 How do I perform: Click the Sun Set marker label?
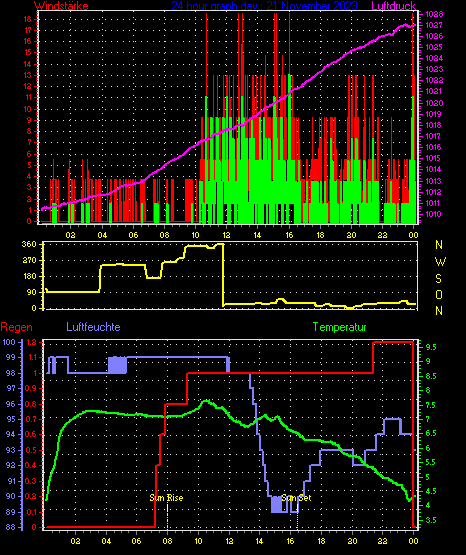tap(297, 498)
